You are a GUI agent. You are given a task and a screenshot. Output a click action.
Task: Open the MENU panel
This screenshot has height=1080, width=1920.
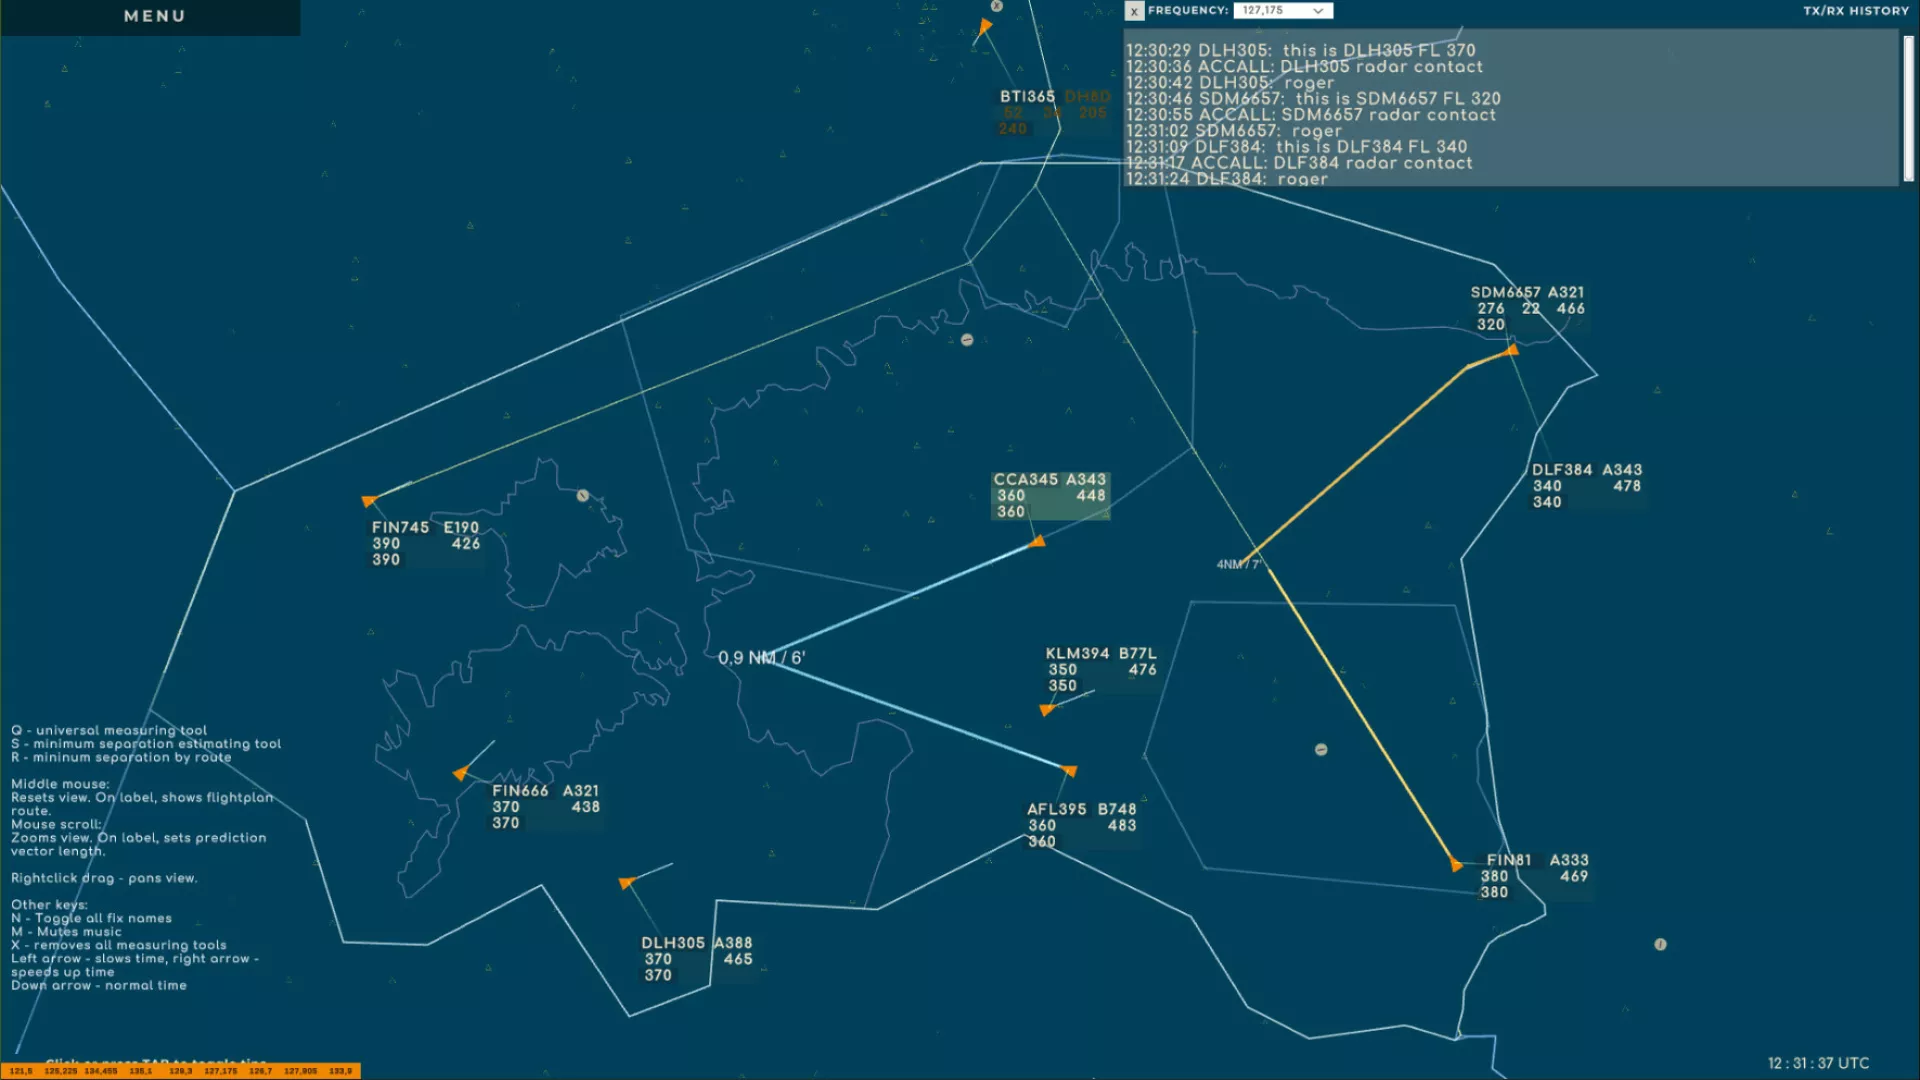pyautogui.click(x=154, y=16)
